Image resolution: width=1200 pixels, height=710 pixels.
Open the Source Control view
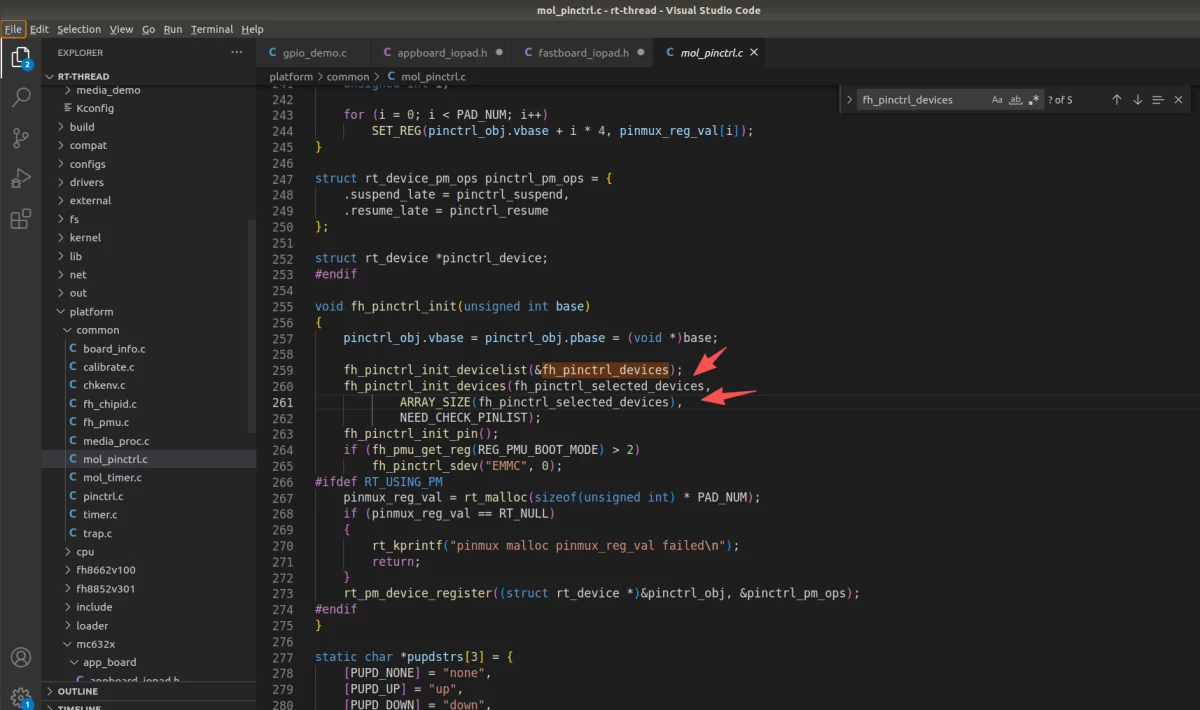20,138
